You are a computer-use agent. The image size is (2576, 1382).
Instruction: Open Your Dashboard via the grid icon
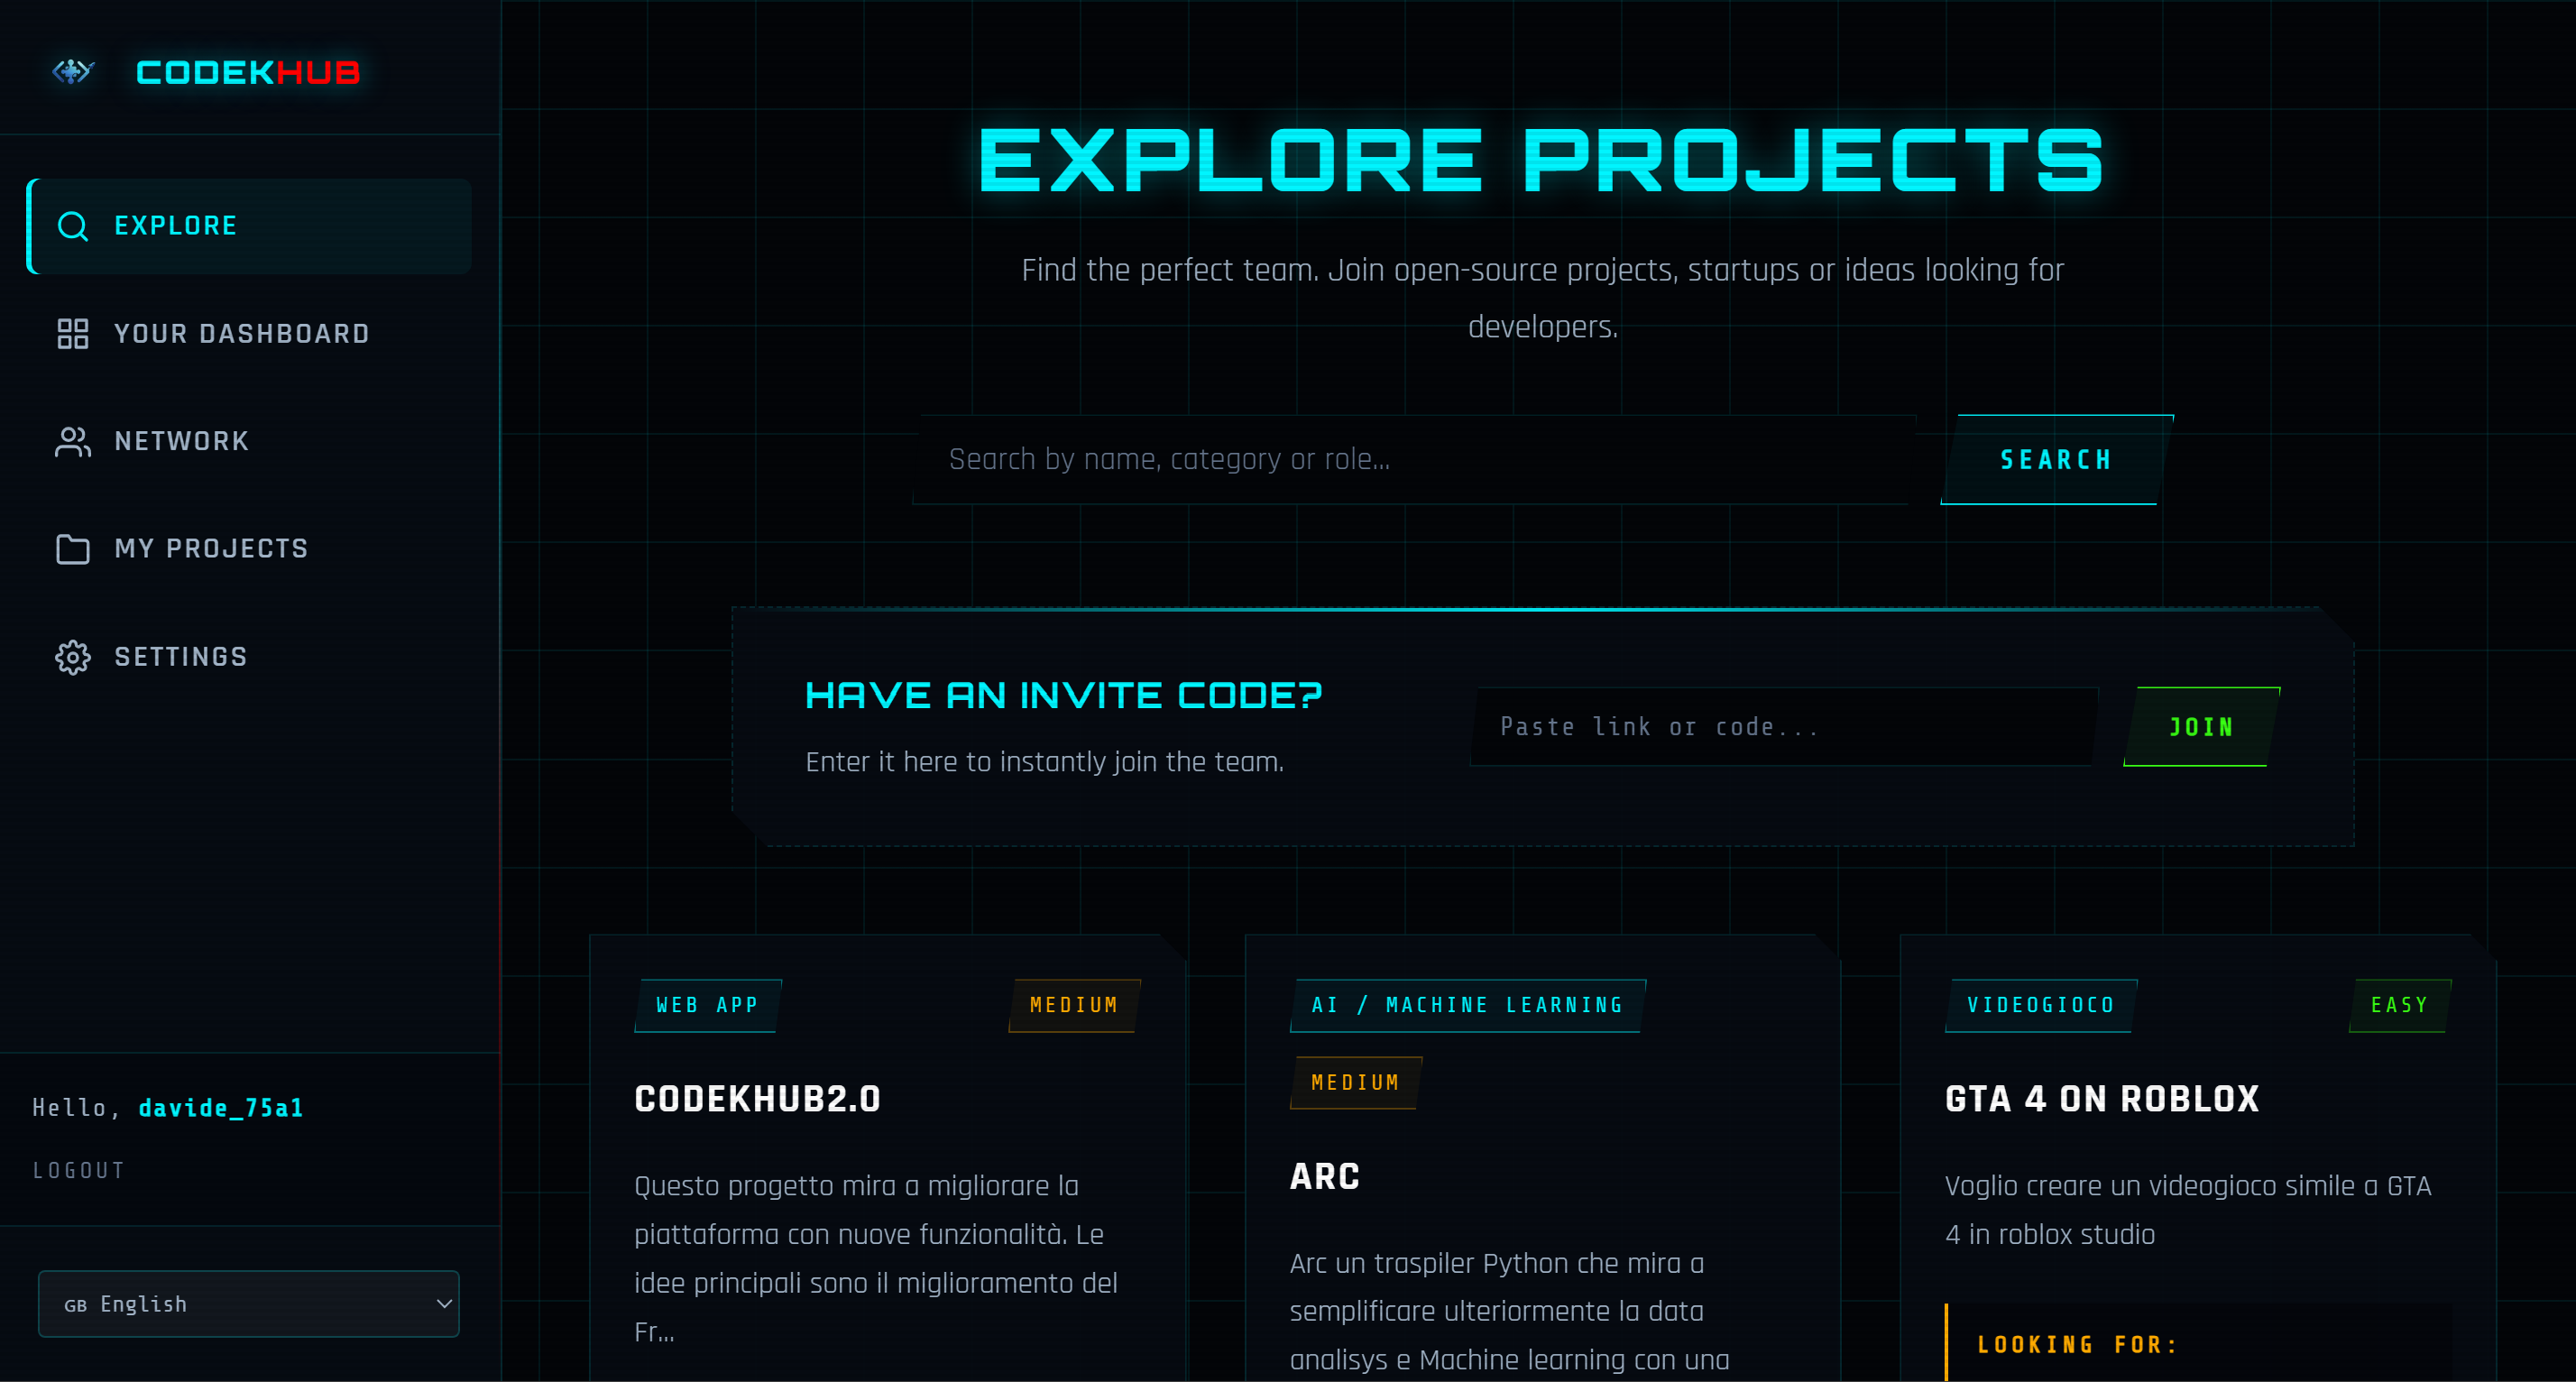(71, 333)
